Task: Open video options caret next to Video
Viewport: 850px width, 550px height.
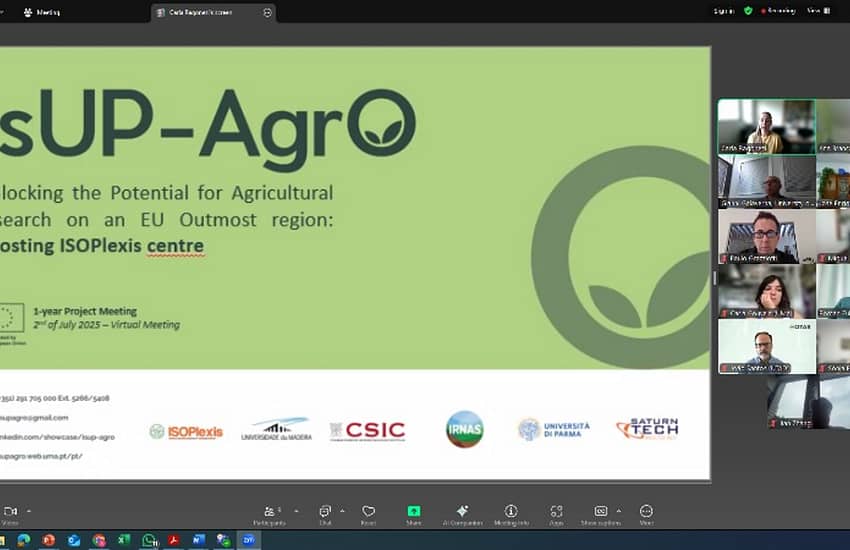Action: click(x=29, y=511)
